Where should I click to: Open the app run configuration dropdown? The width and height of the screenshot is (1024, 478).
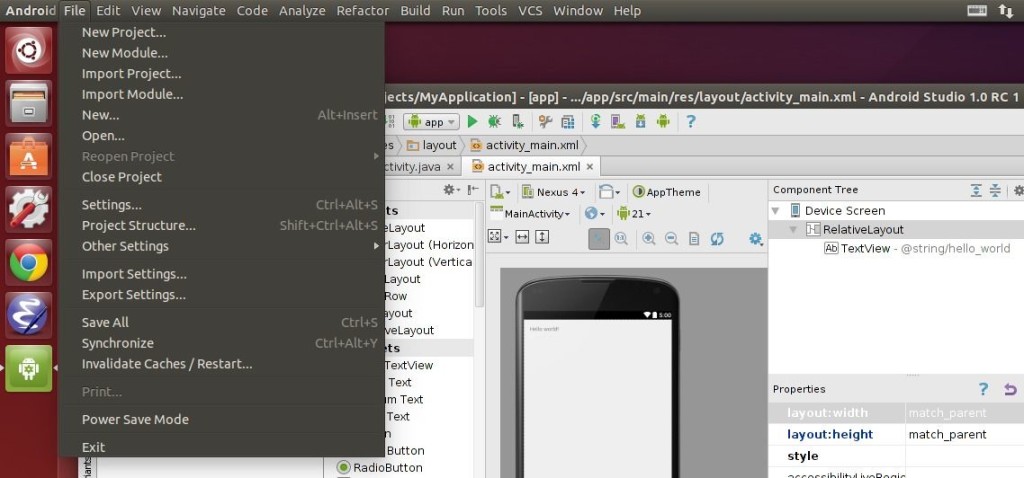pyautogui.click(x=431, y=122)
